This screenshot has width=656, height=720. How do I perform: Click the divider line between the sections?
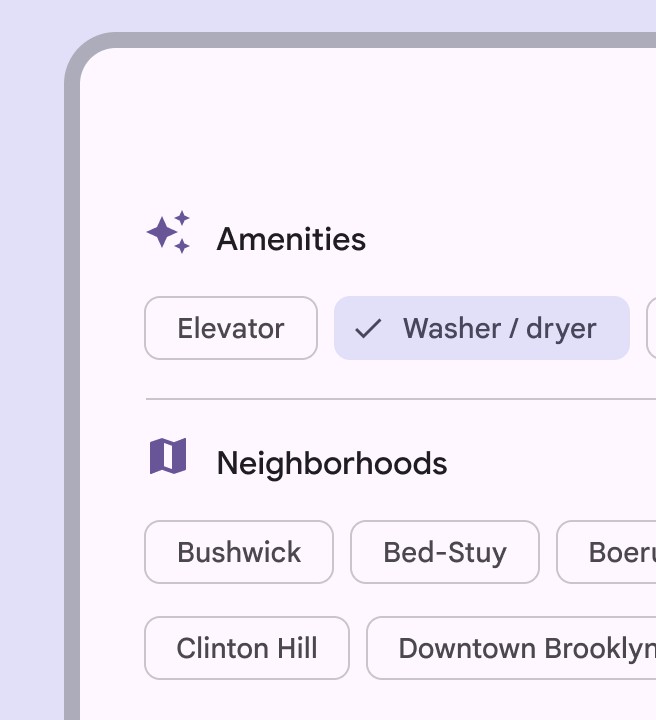point(400,399)
